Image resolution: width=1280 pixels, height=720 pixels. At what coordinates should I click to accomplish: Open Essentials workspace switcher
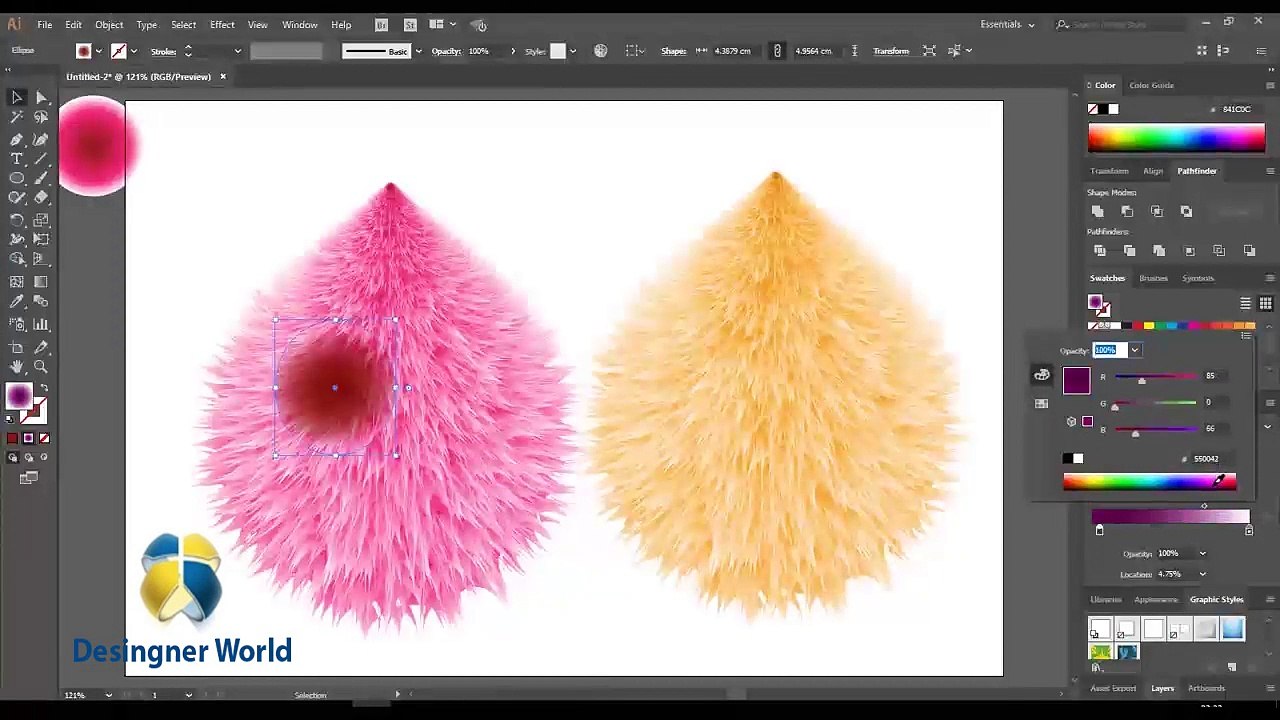1007,24
